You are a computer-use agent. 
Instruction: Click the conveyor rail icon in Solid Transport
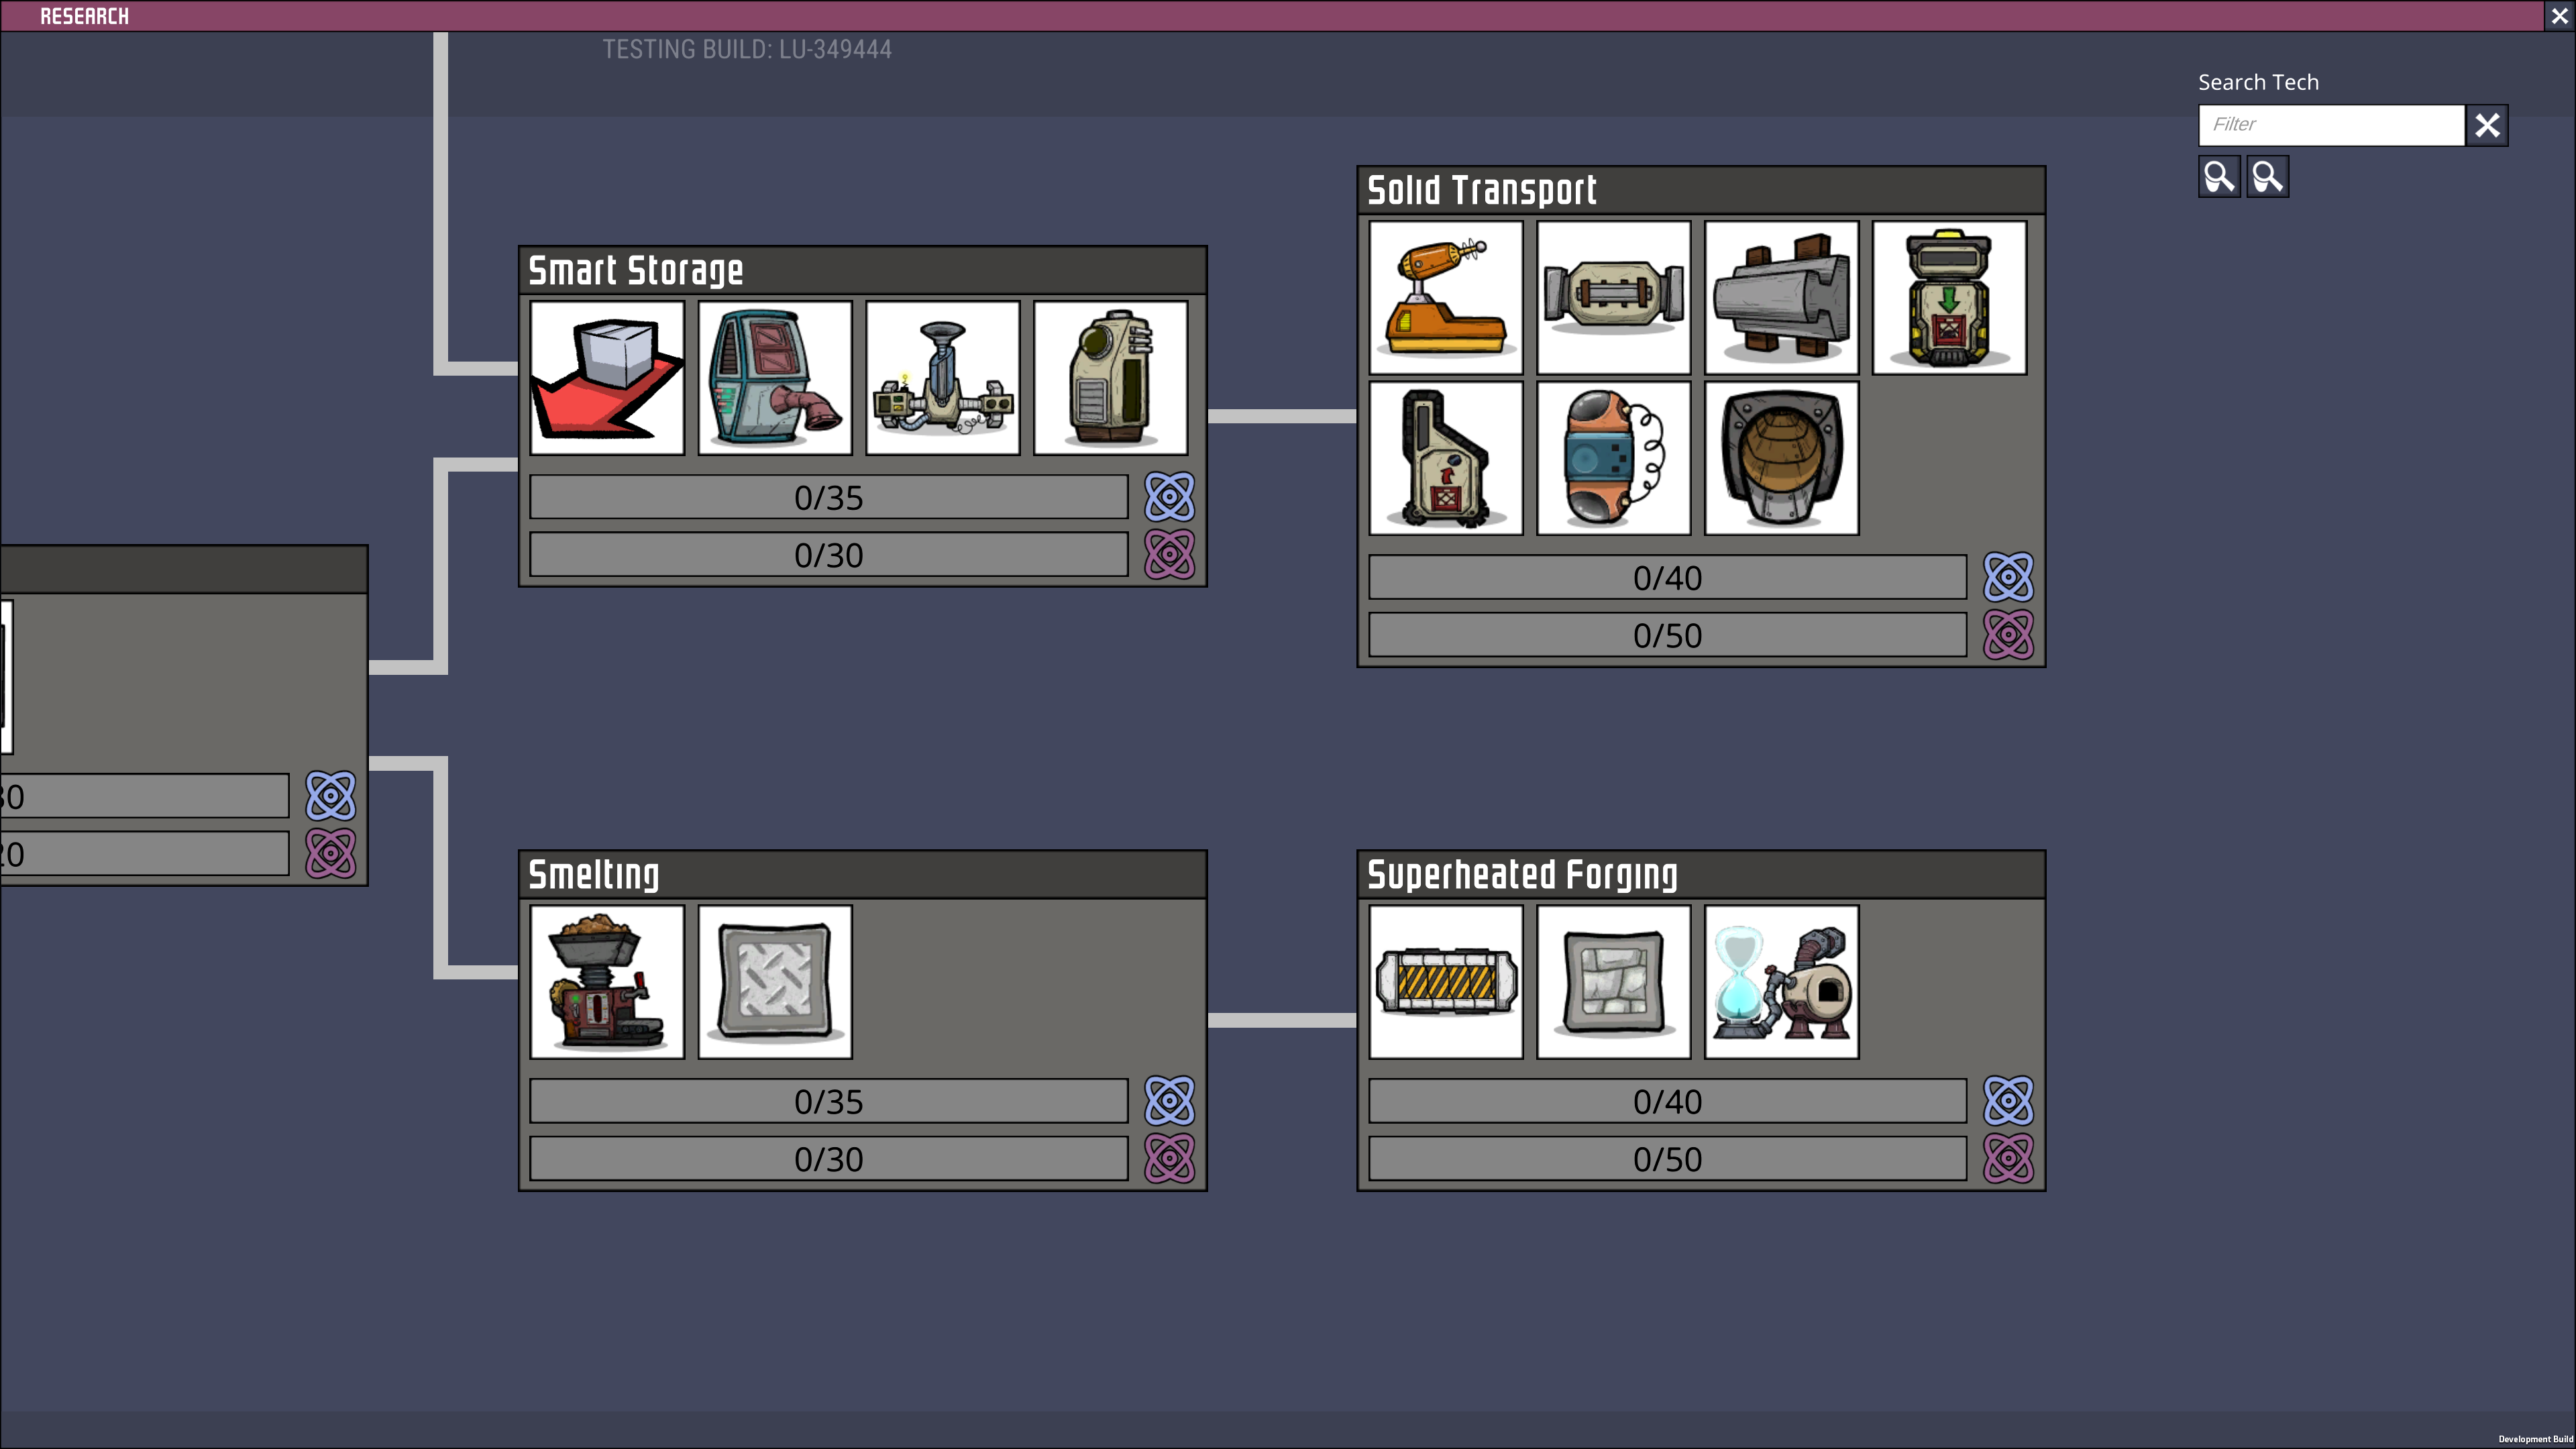(x=1613, y=297)
